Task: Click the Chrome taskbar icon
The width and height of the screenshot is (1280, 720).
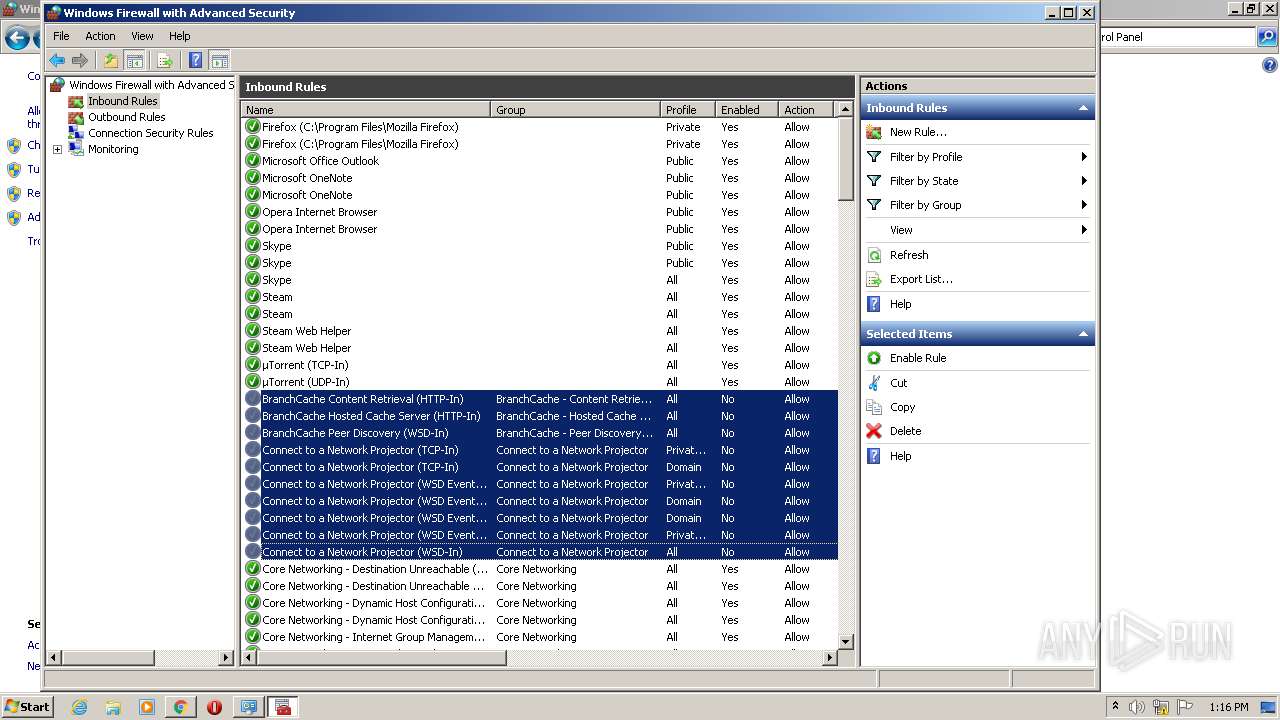Action: pos(180,707)
